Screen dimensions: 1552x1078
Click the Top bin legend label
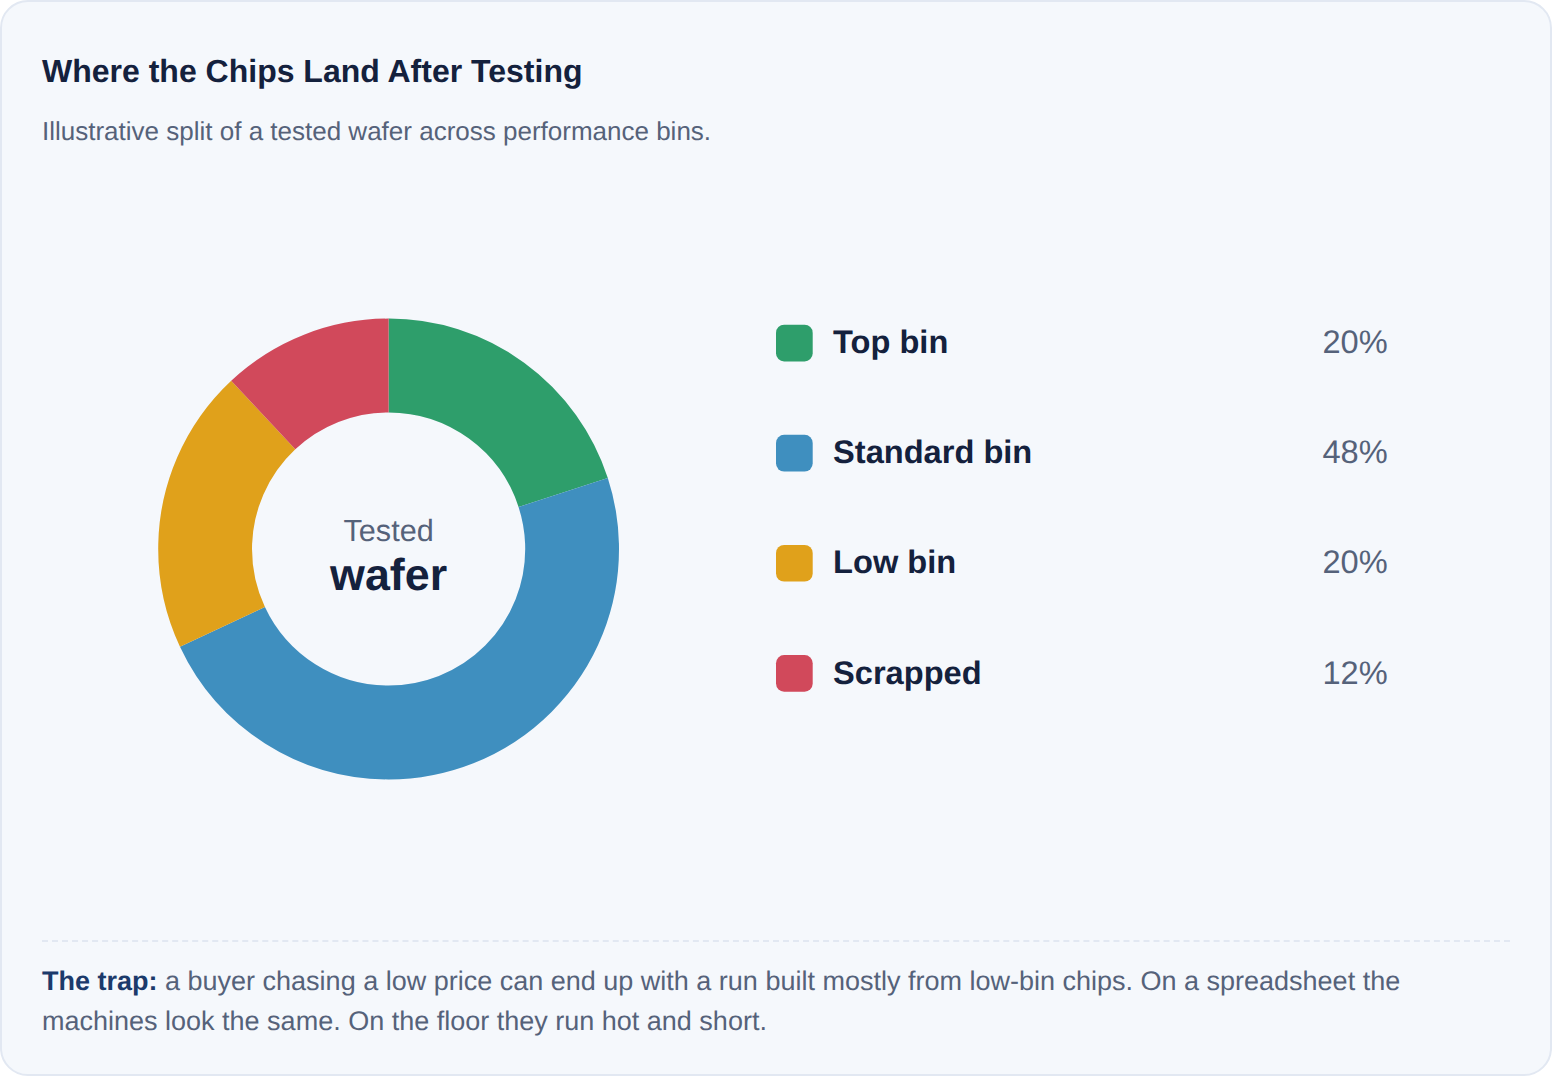[x=890, y=342]
